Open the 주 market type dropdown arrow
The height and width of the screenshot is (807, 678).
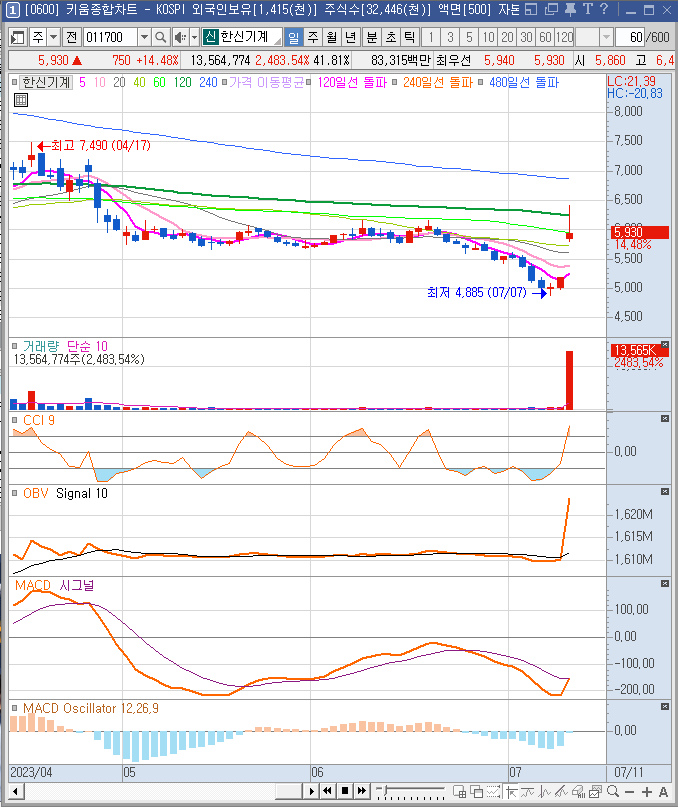click(53, 37)
